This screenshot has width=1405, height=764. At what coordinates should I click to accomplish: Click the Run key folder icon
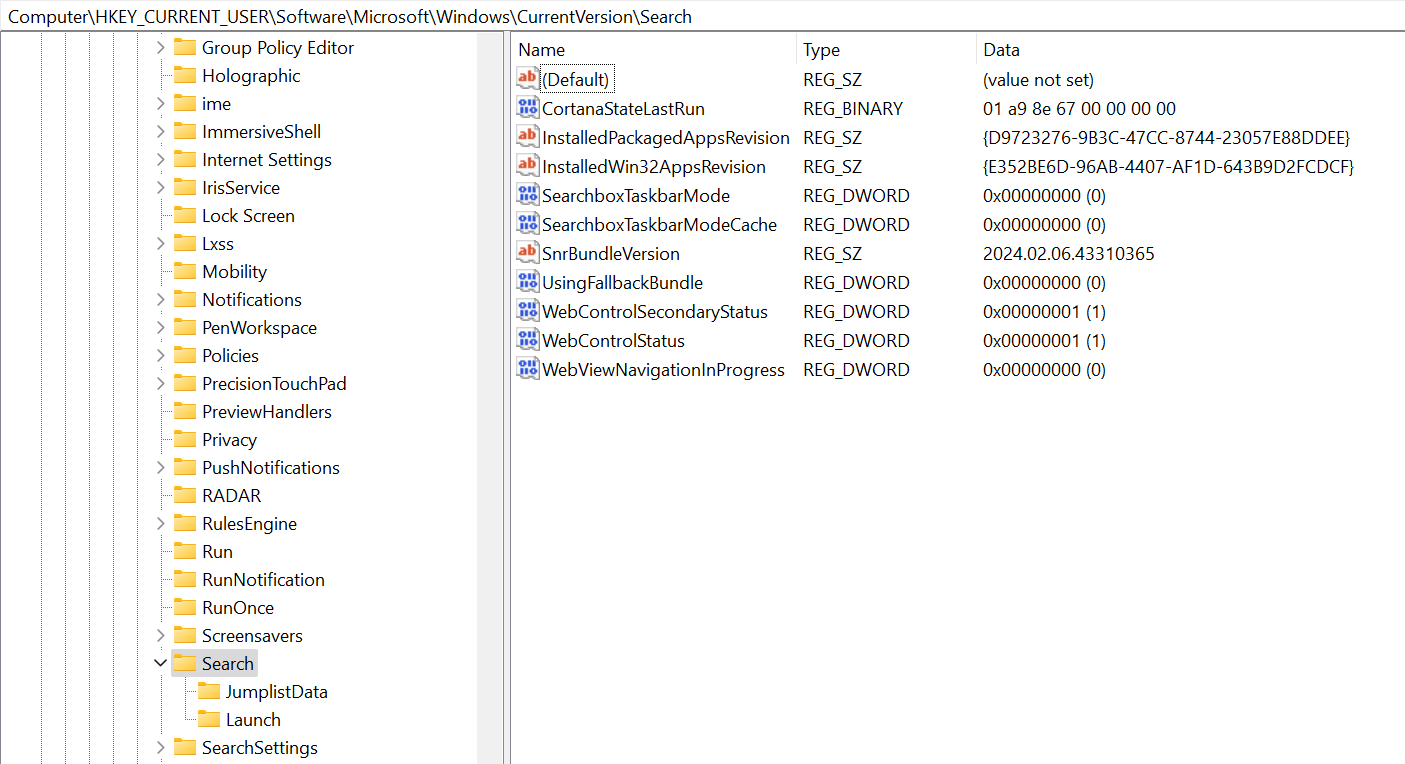tap(184, 551)
